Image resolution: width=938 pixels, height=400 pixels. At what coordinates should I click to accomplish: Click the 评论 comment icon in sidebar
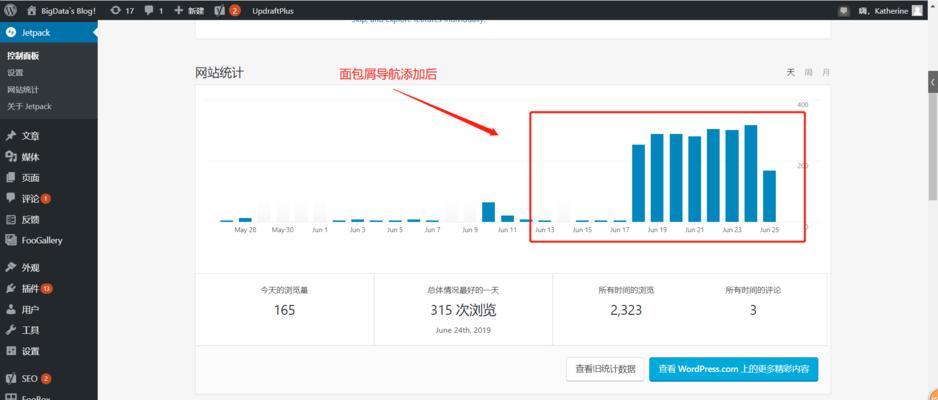(11, 198)
